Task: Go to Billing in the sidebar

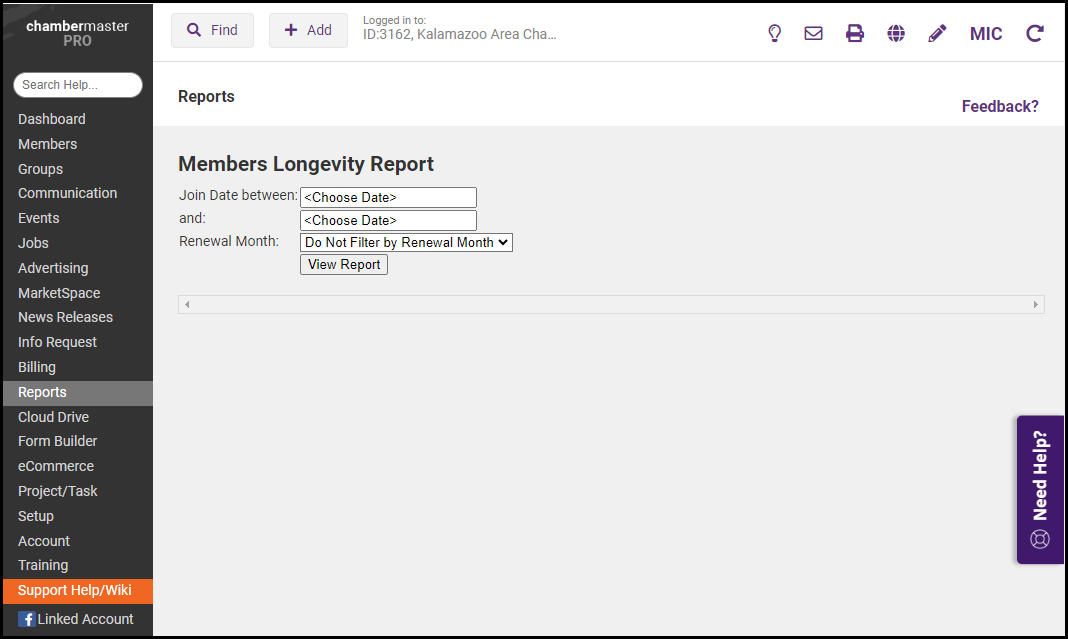Action: 37,367
